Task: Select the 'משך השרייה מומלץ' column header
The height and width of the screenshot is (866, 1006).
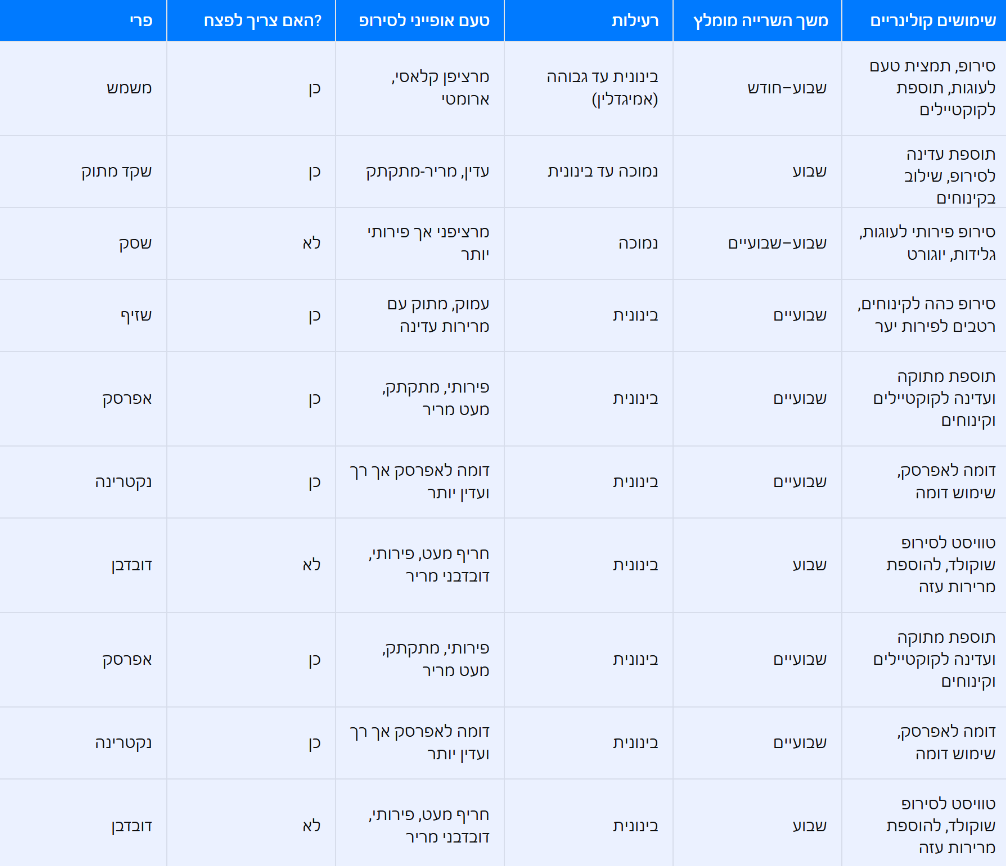Action: [x=757, y=21]
